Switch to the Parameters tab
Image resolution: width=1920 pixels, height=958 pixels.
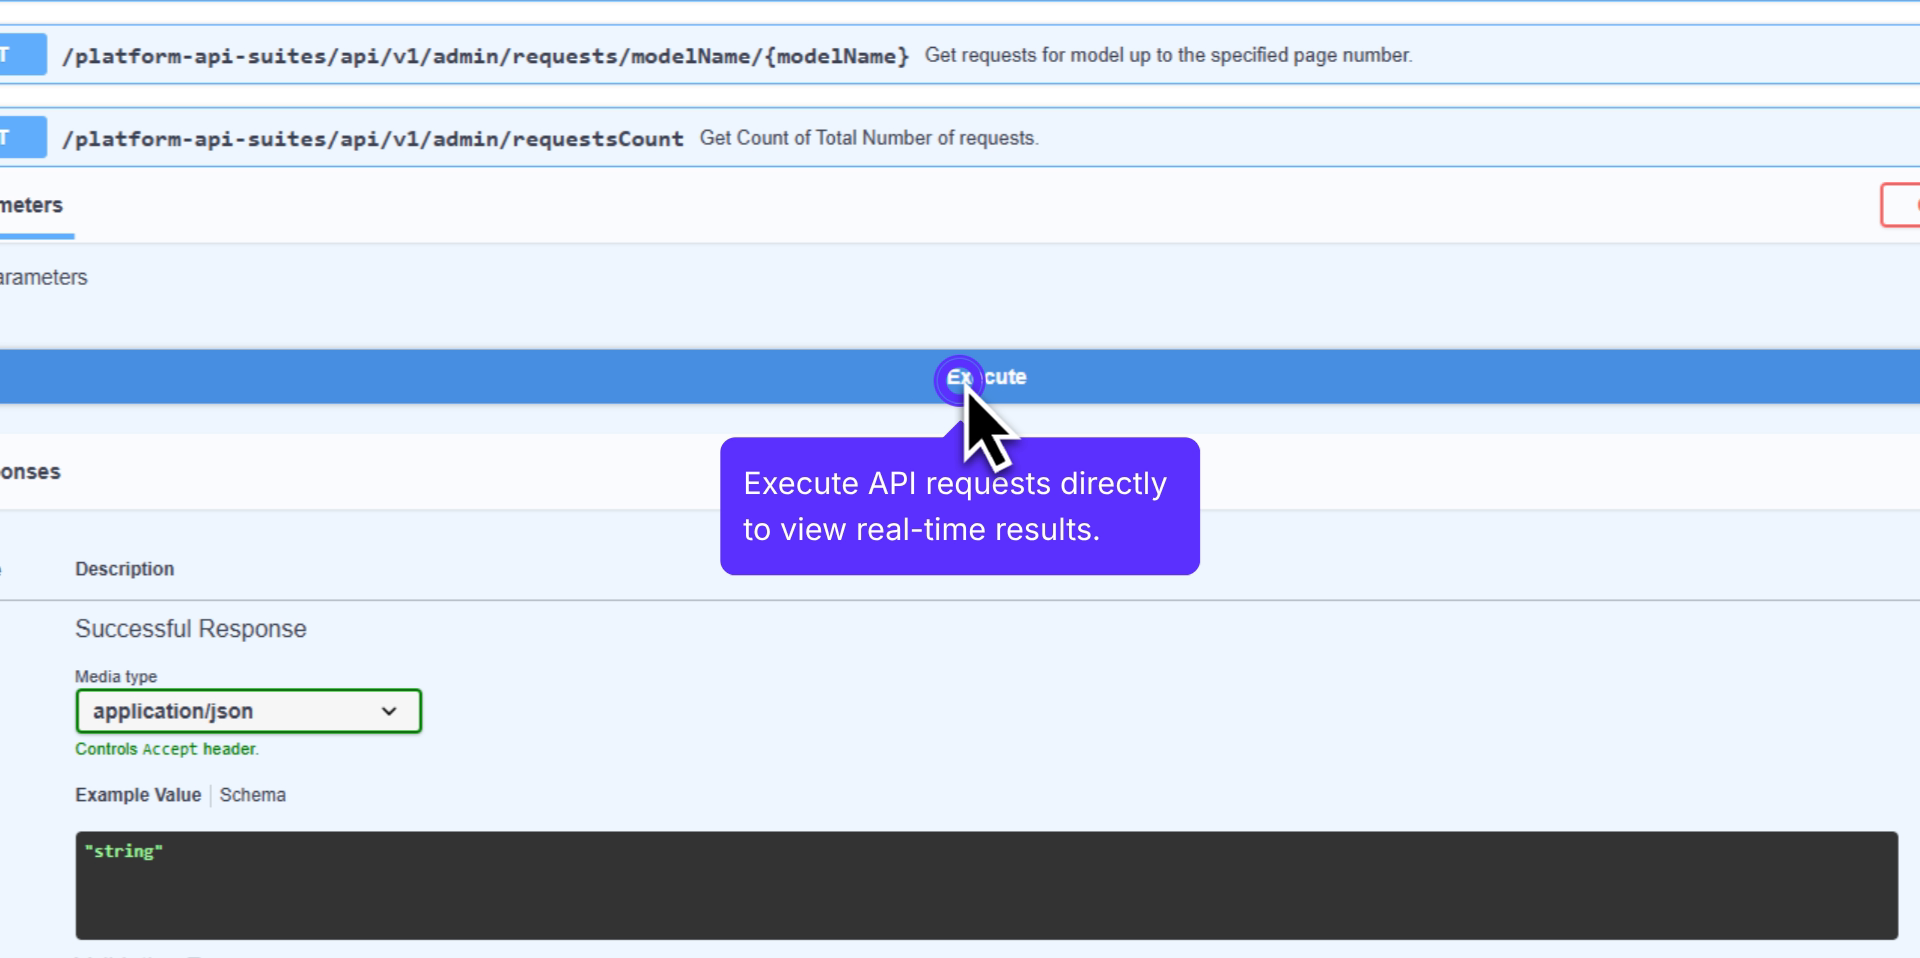(x=32, y=205)
